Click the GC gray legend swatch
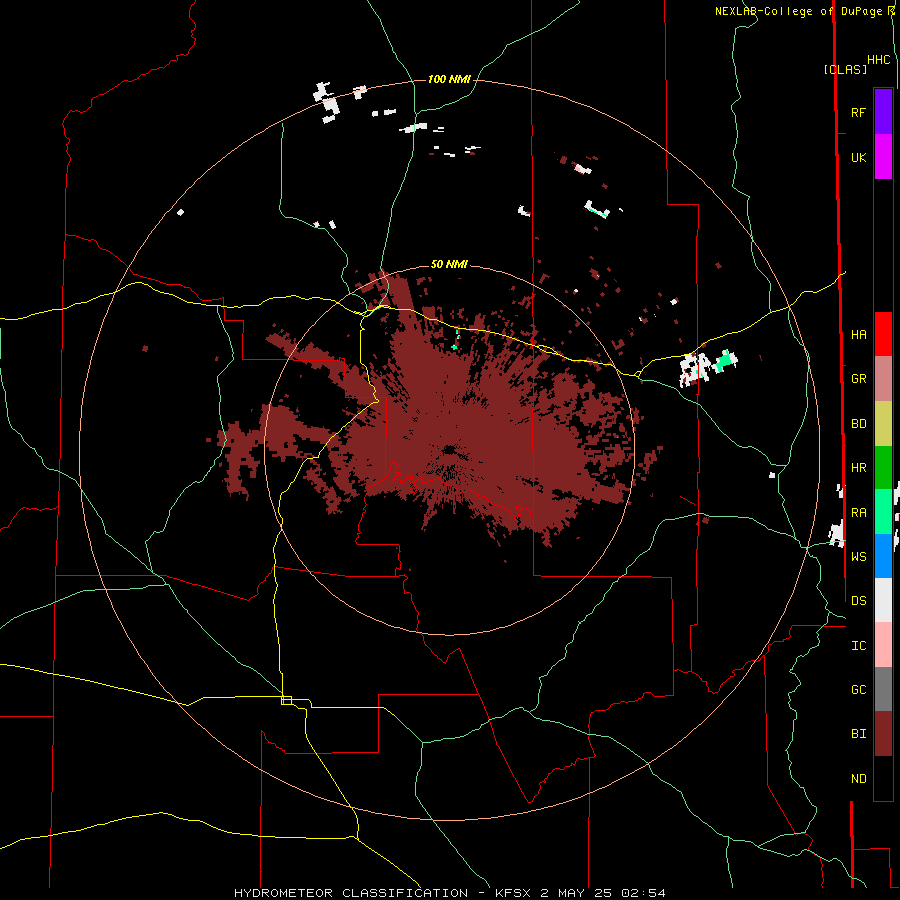Screen dimensions: 900x900 pos(883,689)
